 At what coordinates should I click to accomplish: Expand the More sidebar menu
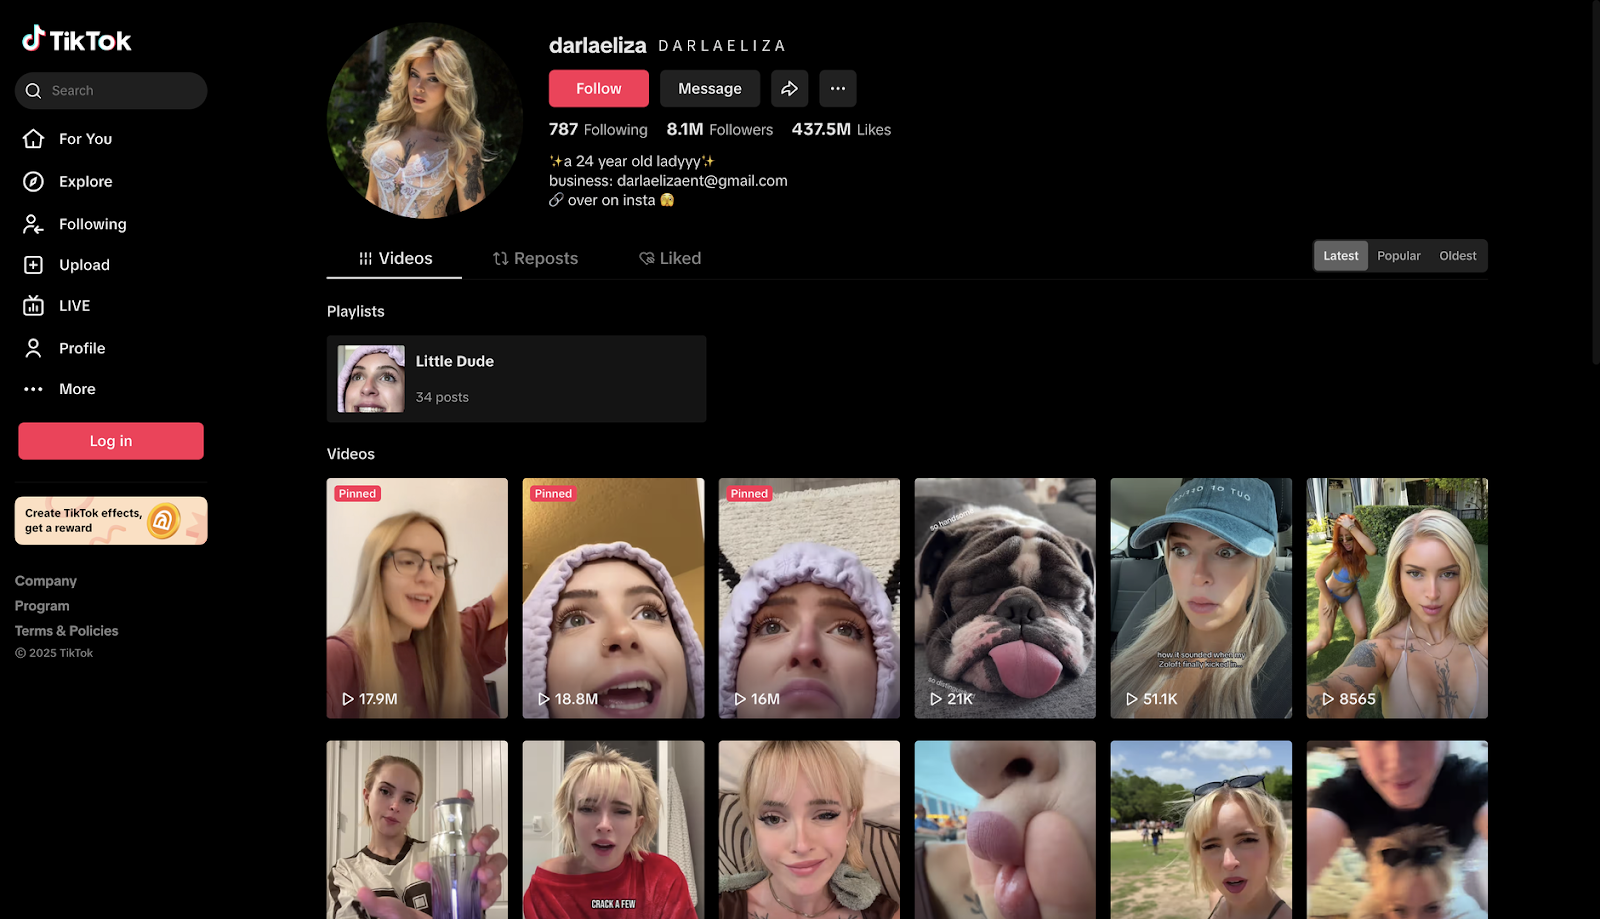coord(76,389)
